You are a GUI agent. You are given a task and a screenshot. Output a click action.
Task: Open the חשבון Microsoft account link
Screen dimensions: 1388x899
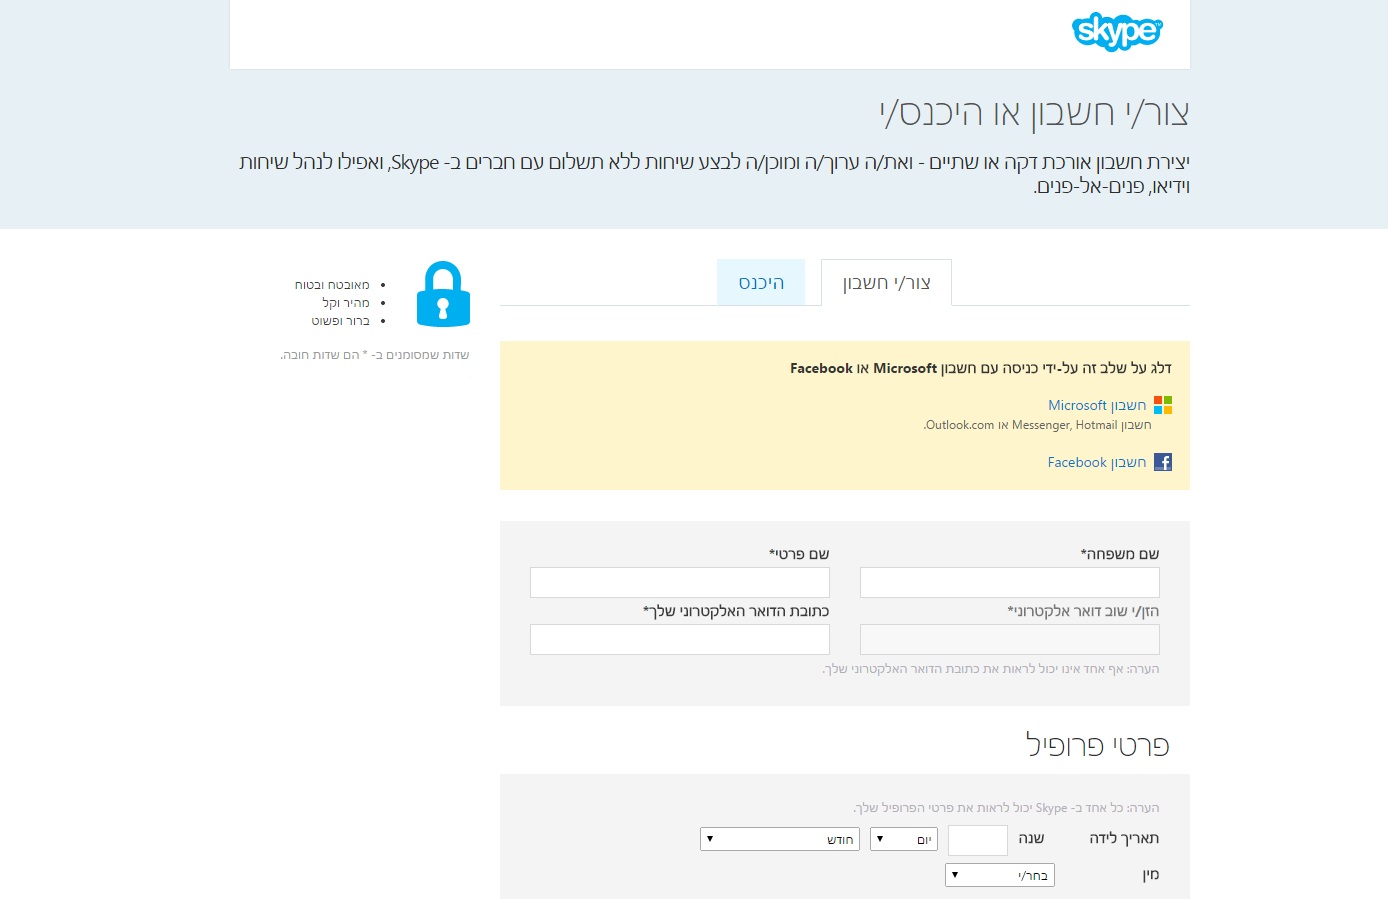point(1096,405)
